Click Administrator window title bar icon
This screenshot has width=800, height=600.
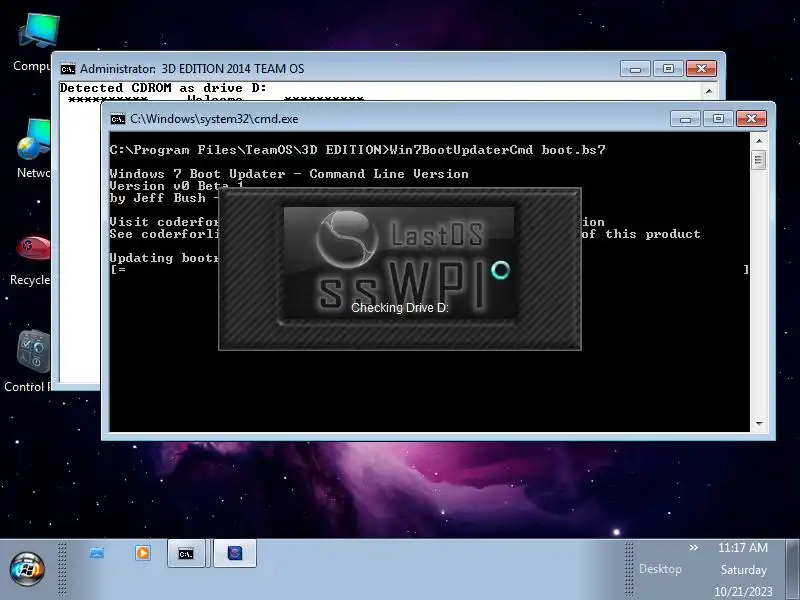pos(67,69)
